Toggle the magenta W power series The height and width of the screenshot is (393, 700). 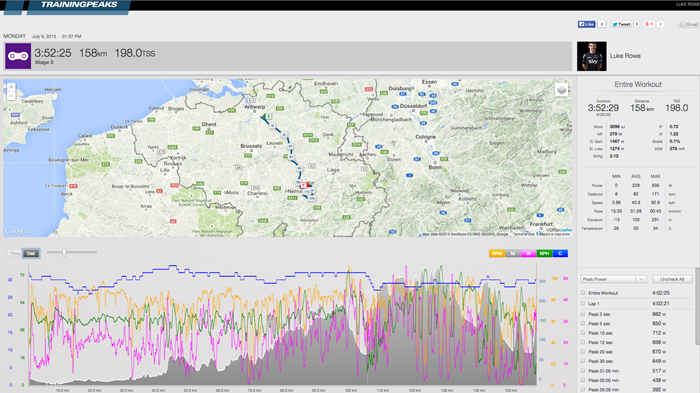pyautogui.click(x=528, y=253)
